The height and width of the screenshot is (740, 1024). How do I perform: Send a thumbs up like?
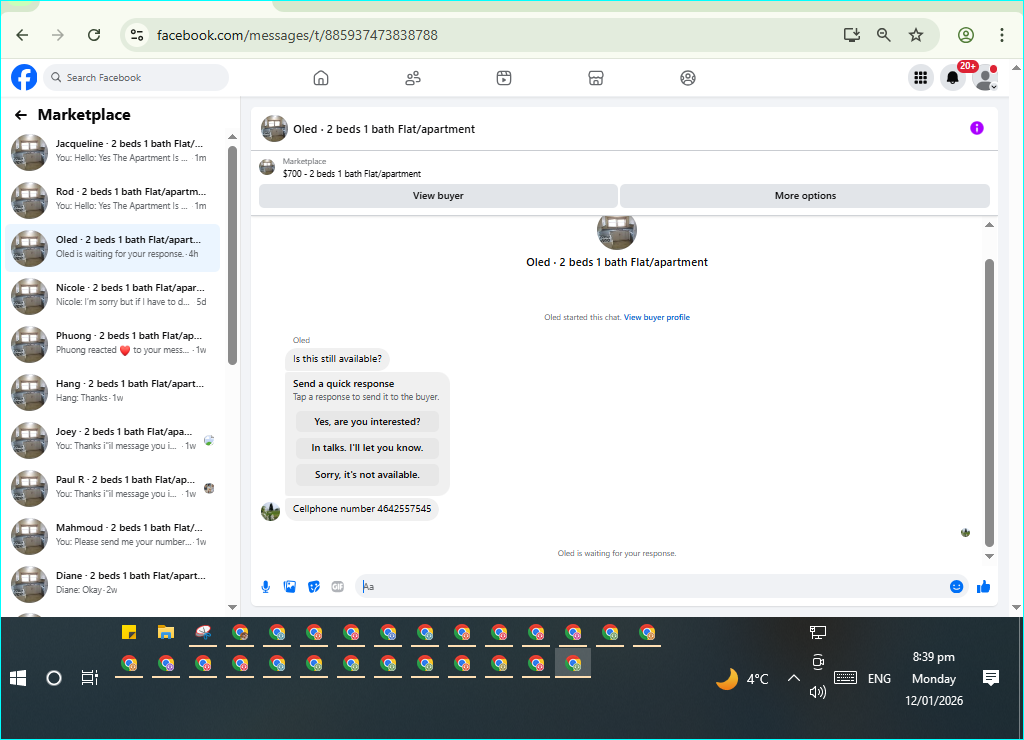pyautogui.click(x=984, y=587)
